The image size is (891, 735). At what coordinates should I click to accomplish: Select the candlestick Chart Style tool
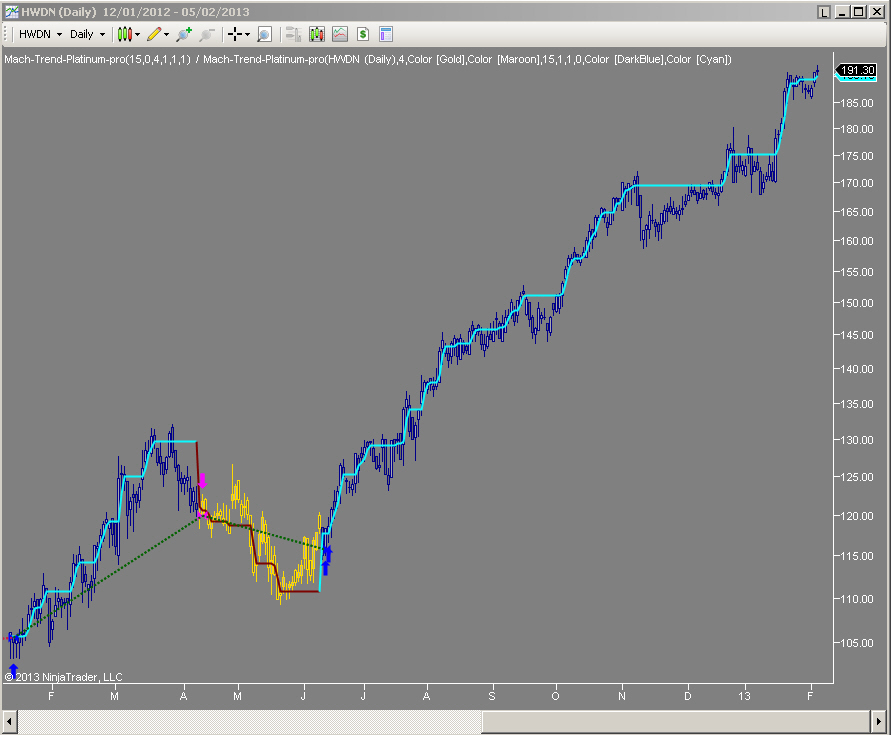[x=126, y=33]
